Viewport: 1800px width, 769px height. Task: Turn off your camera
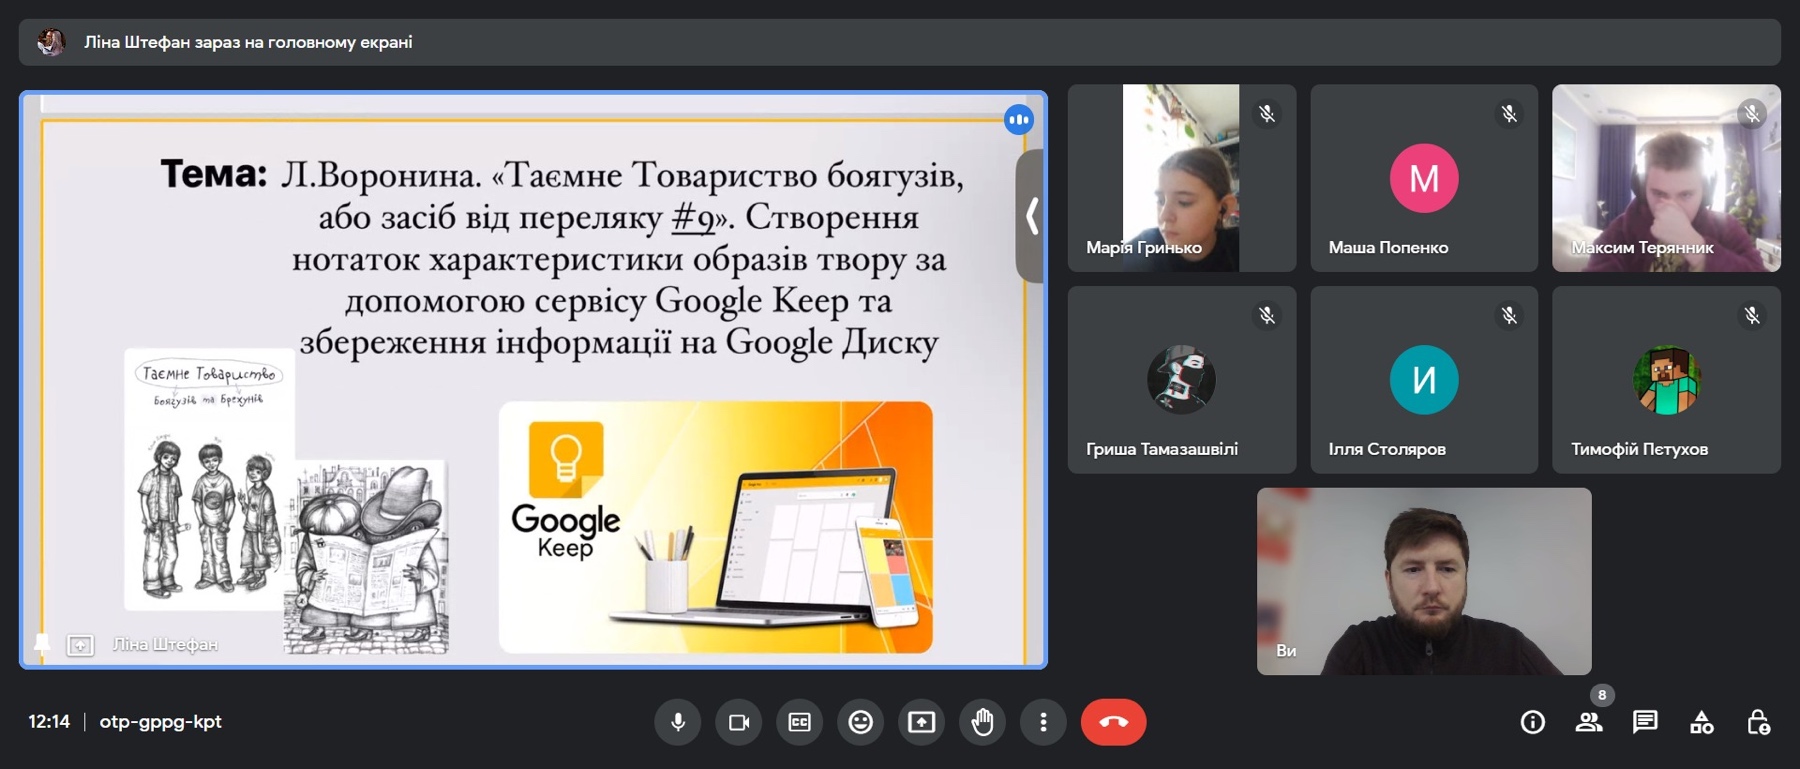tap(739, 722)
